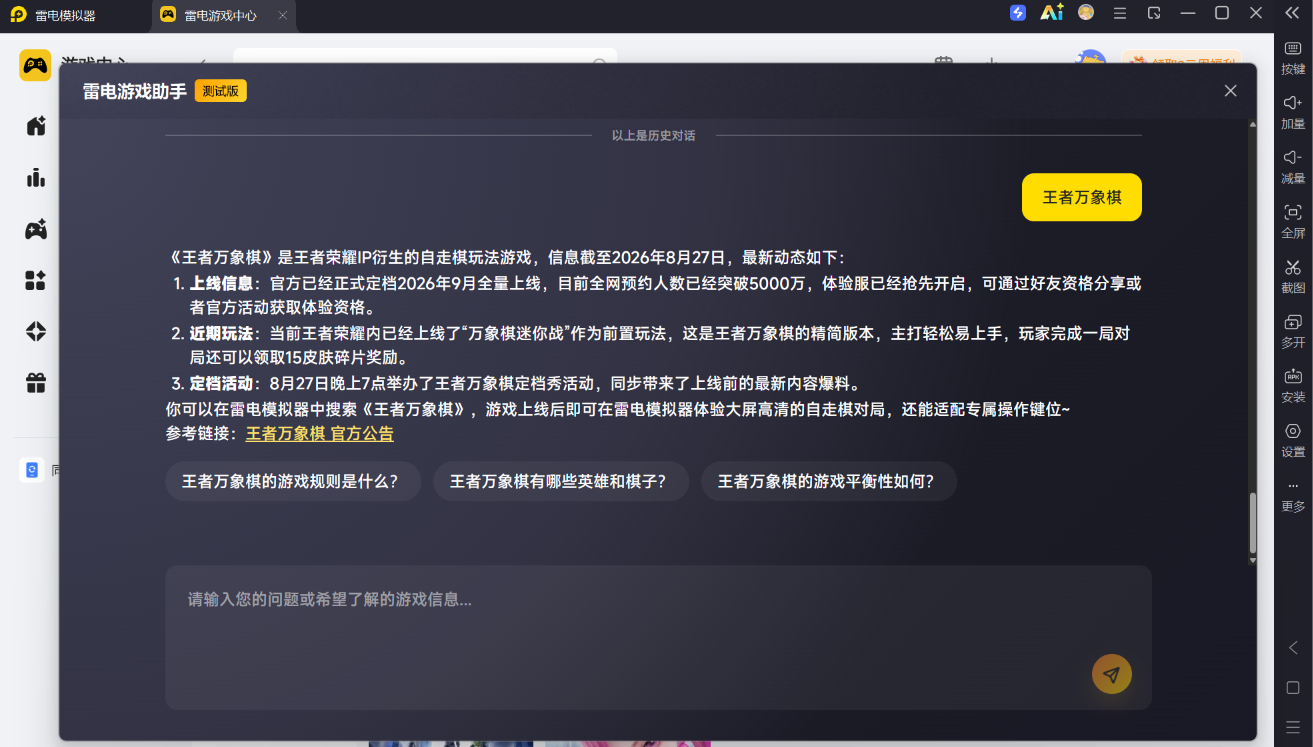Show 更多 tools in right sidebar
1313x747 pixels.
click(1293, 496)
